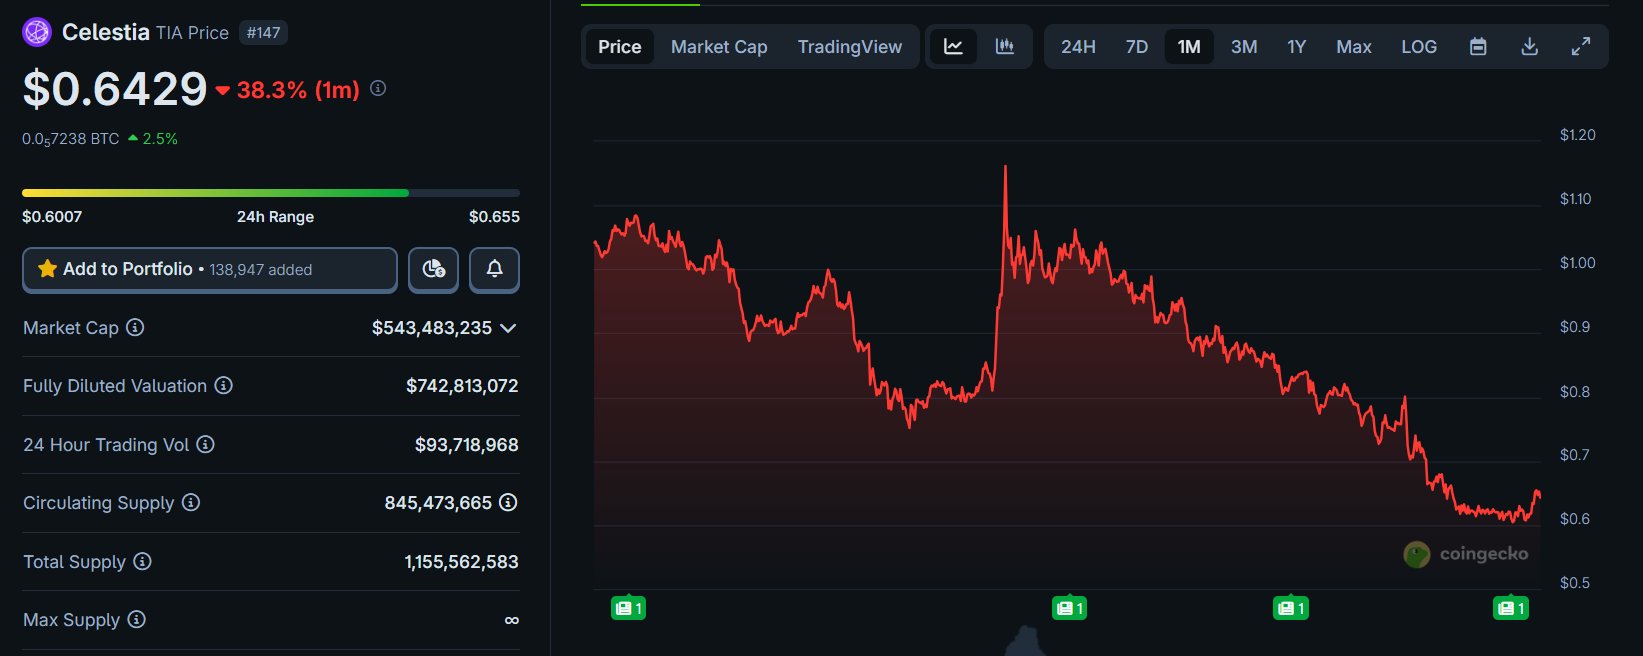Screen dimensions: 1643x656
Task: Click the 24h Range progress bar
Action: (271, 193)
